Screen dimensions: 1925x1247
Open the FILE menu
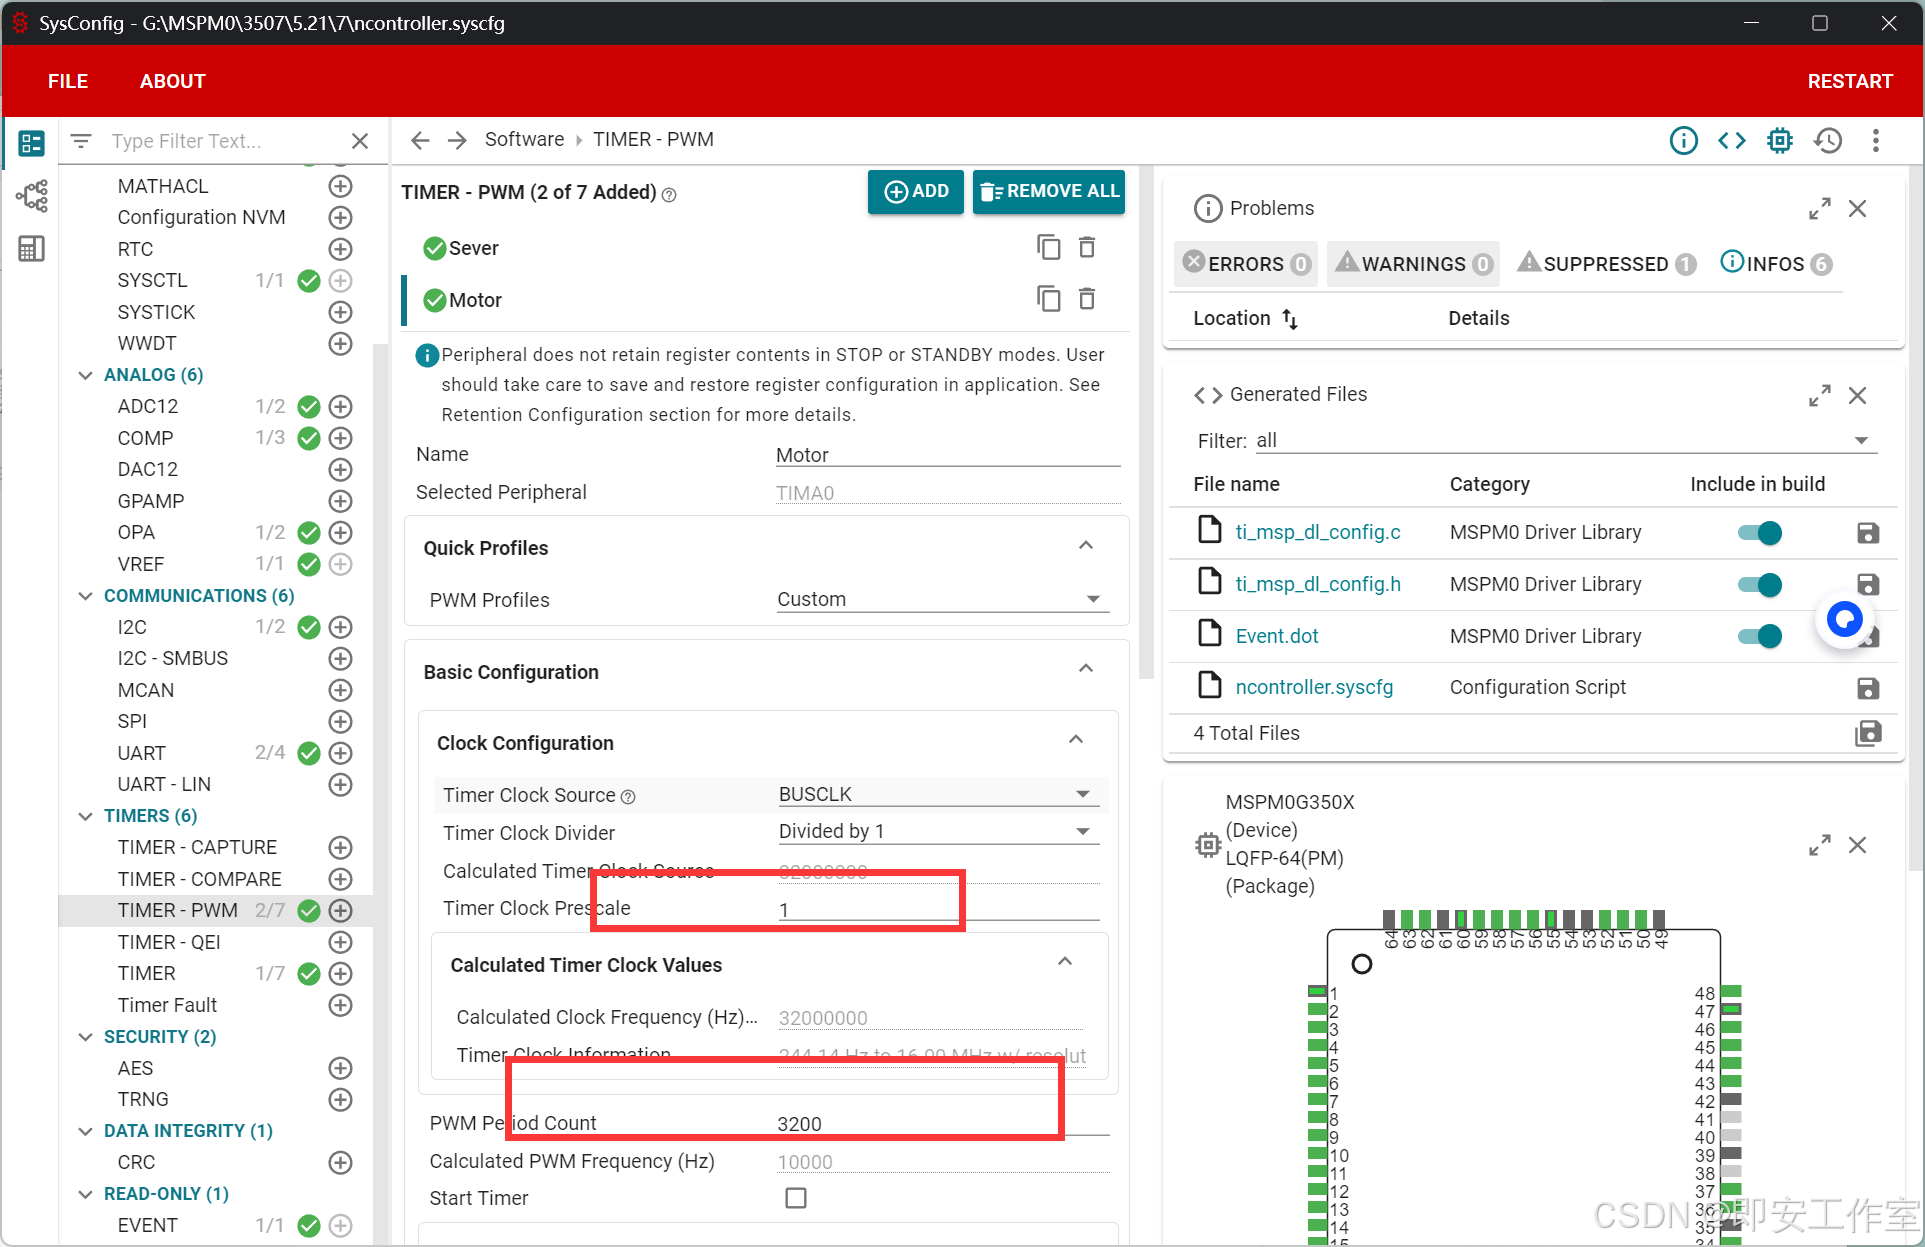68,81
